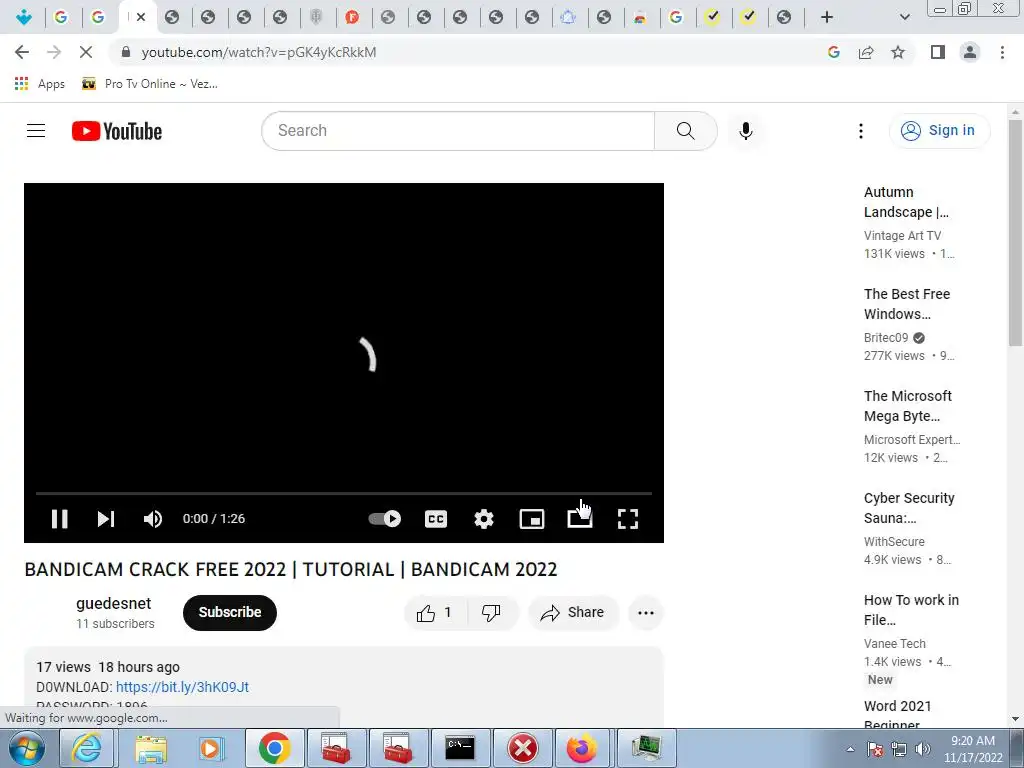This screenshot has width=1024, height=768.
Task: Open Apps bookmarks shortcut
Action: [40, 84]
